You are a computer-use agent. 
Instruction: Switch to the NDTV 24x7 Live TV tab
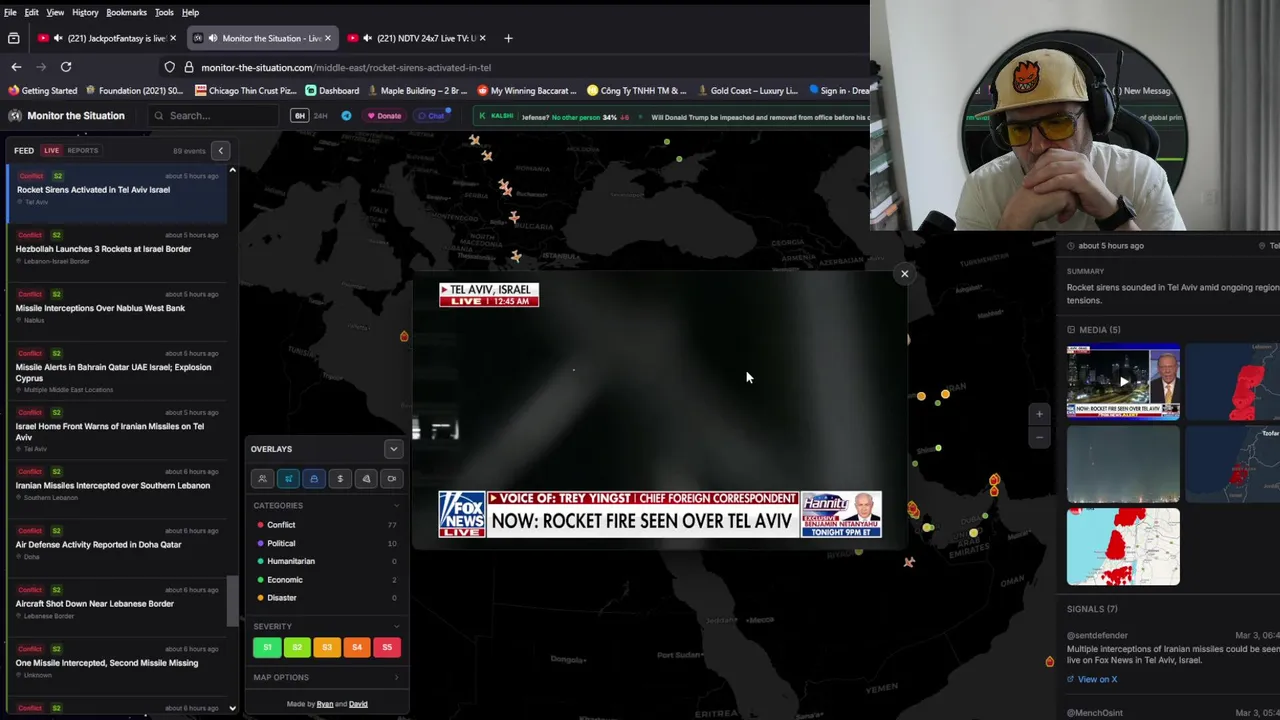[418, 38]
